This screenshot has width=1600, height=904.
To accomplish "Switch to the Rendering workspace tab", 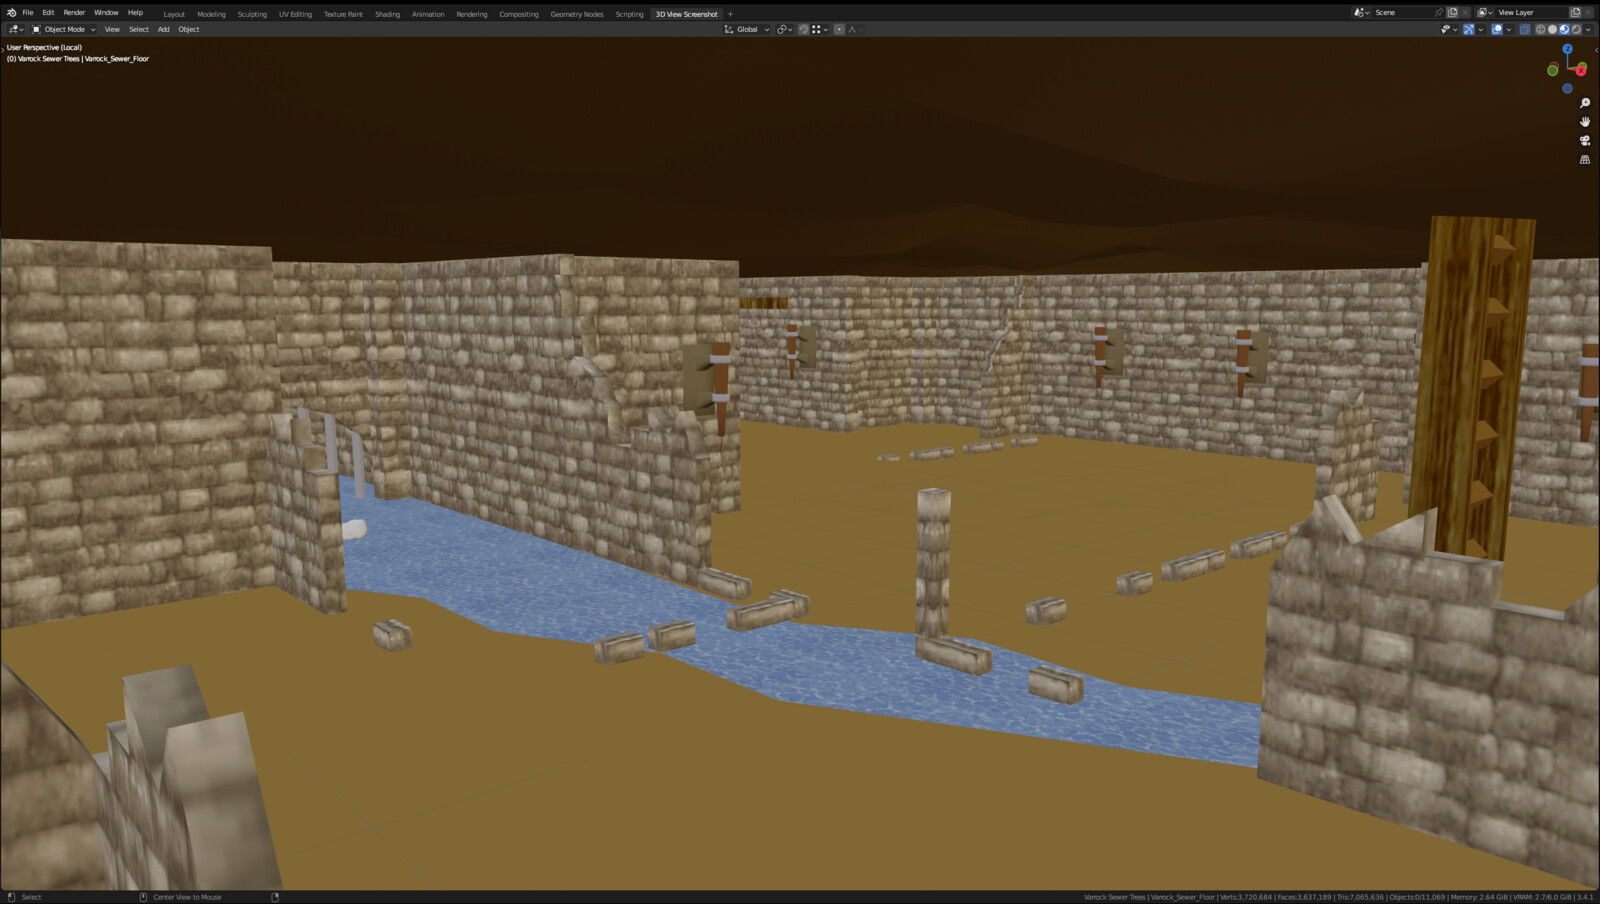I will click(x=472, y=14).
